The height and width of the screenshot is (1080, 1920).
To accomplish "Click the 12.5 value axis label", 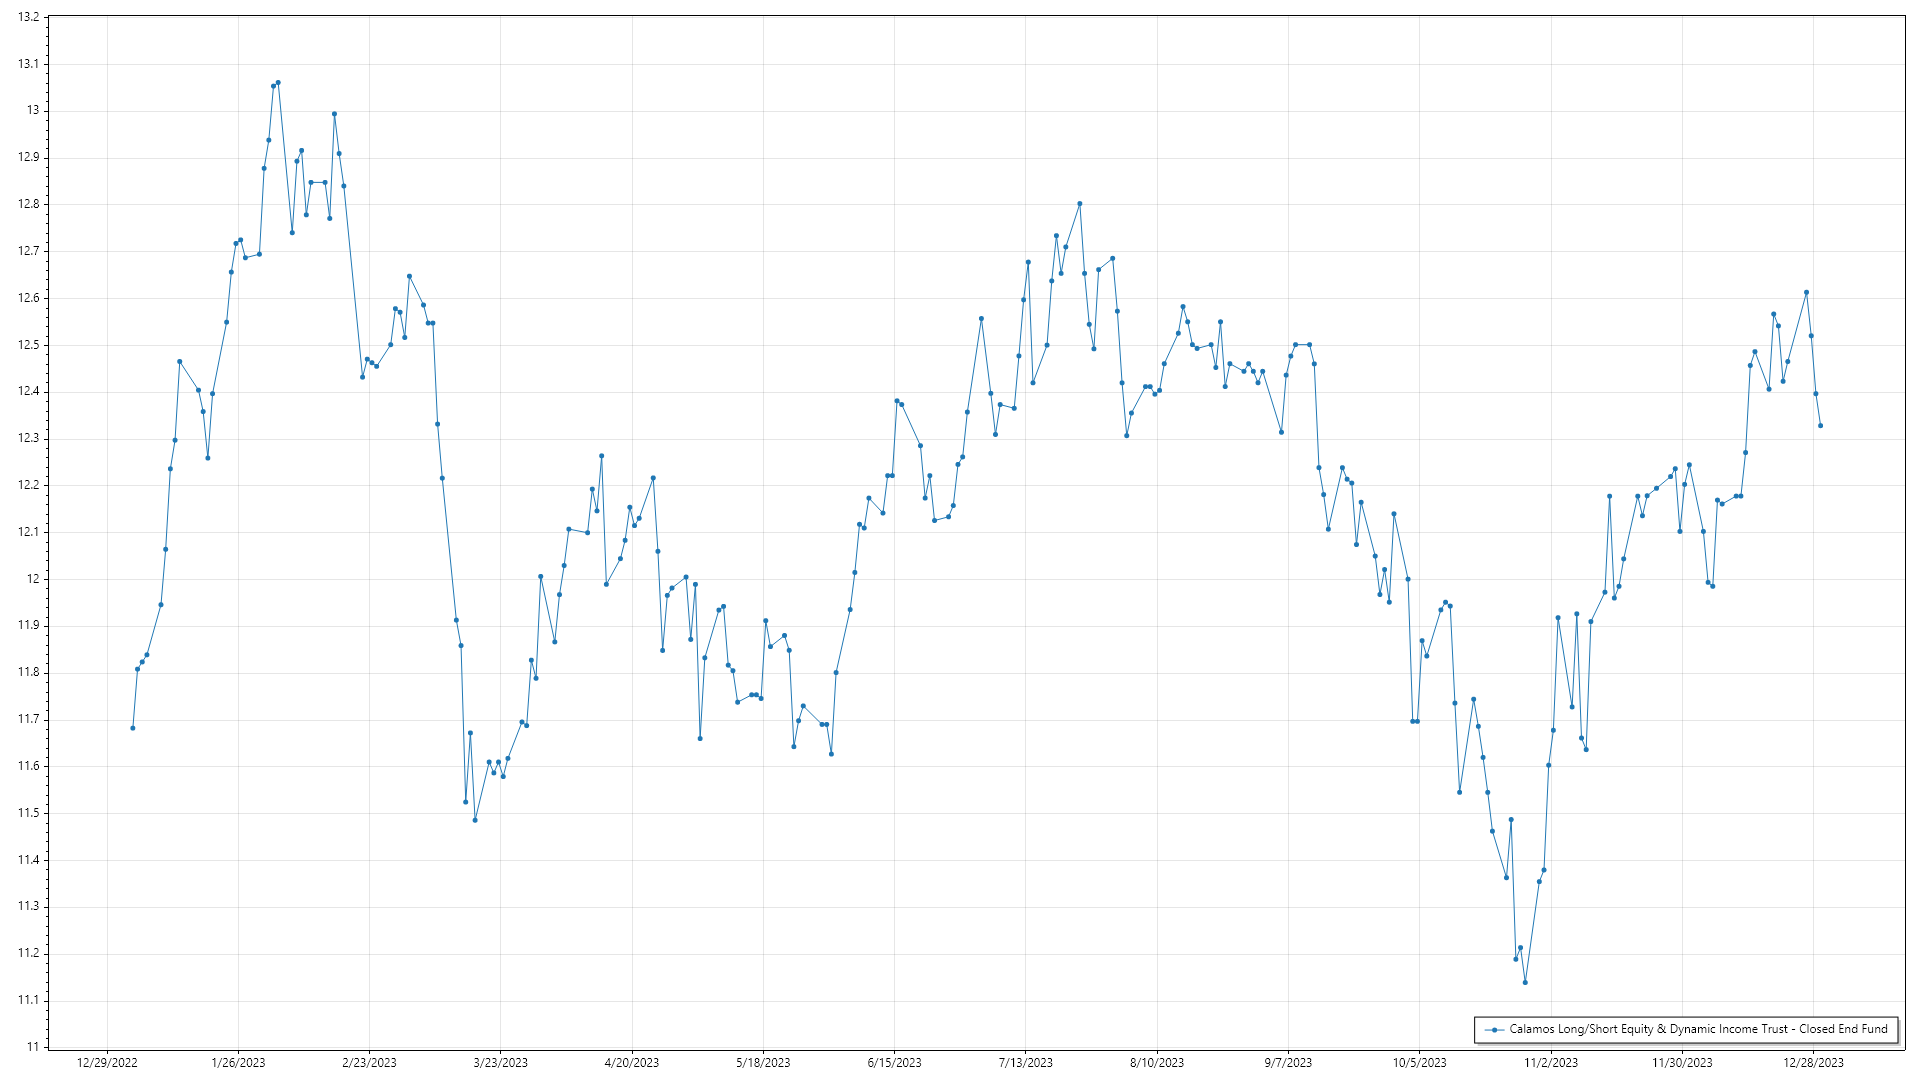I will point(29,345).
